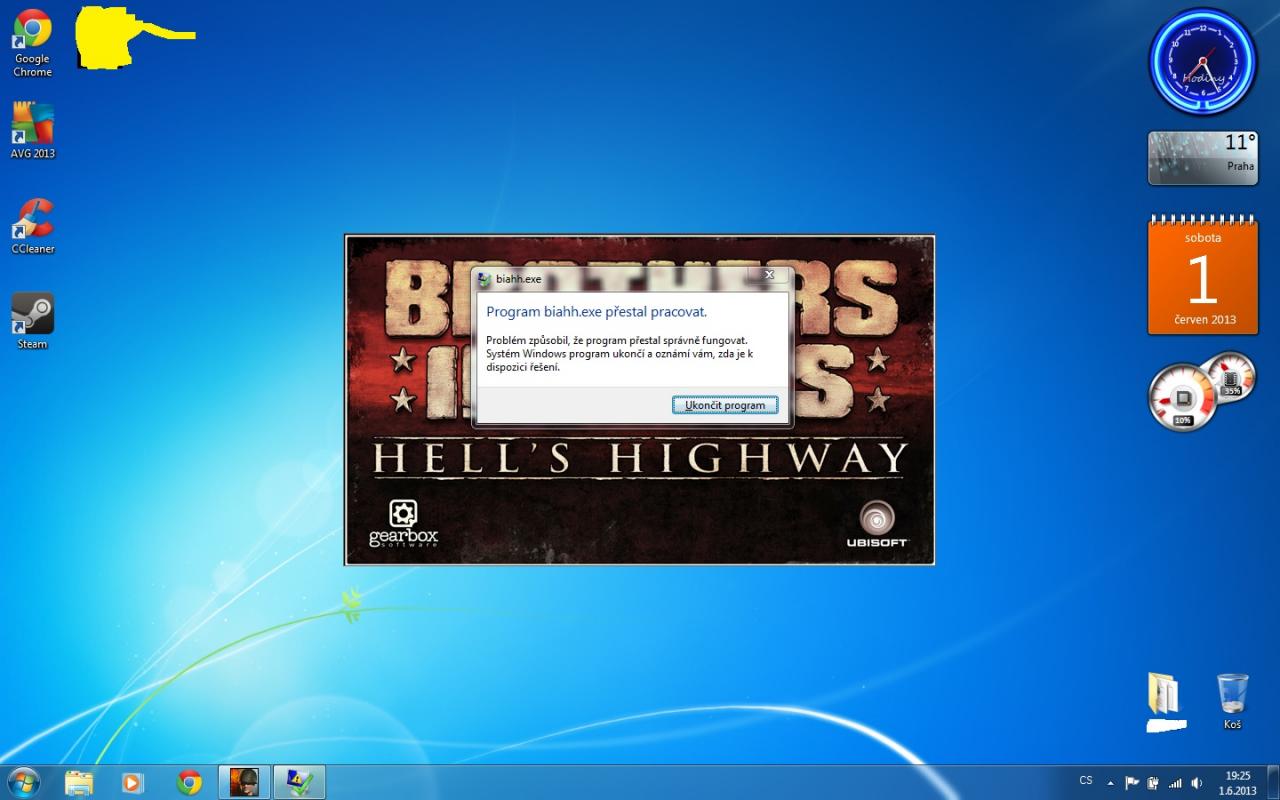Screen dimensions: 1280x800
Task: Click the Ukončit program button
Action: [725, 405]
